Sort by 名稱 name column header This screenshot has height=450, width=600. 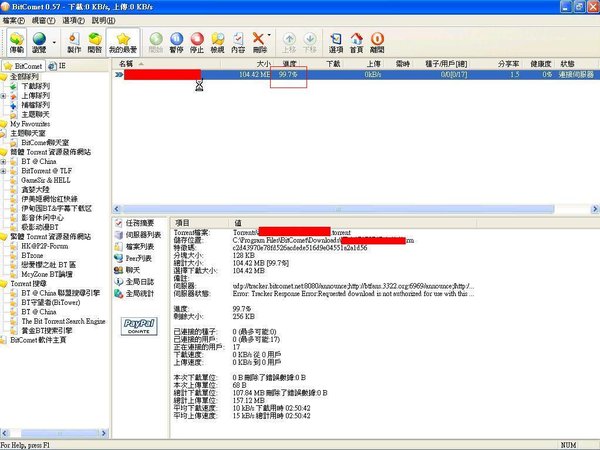tap(166, 64)
